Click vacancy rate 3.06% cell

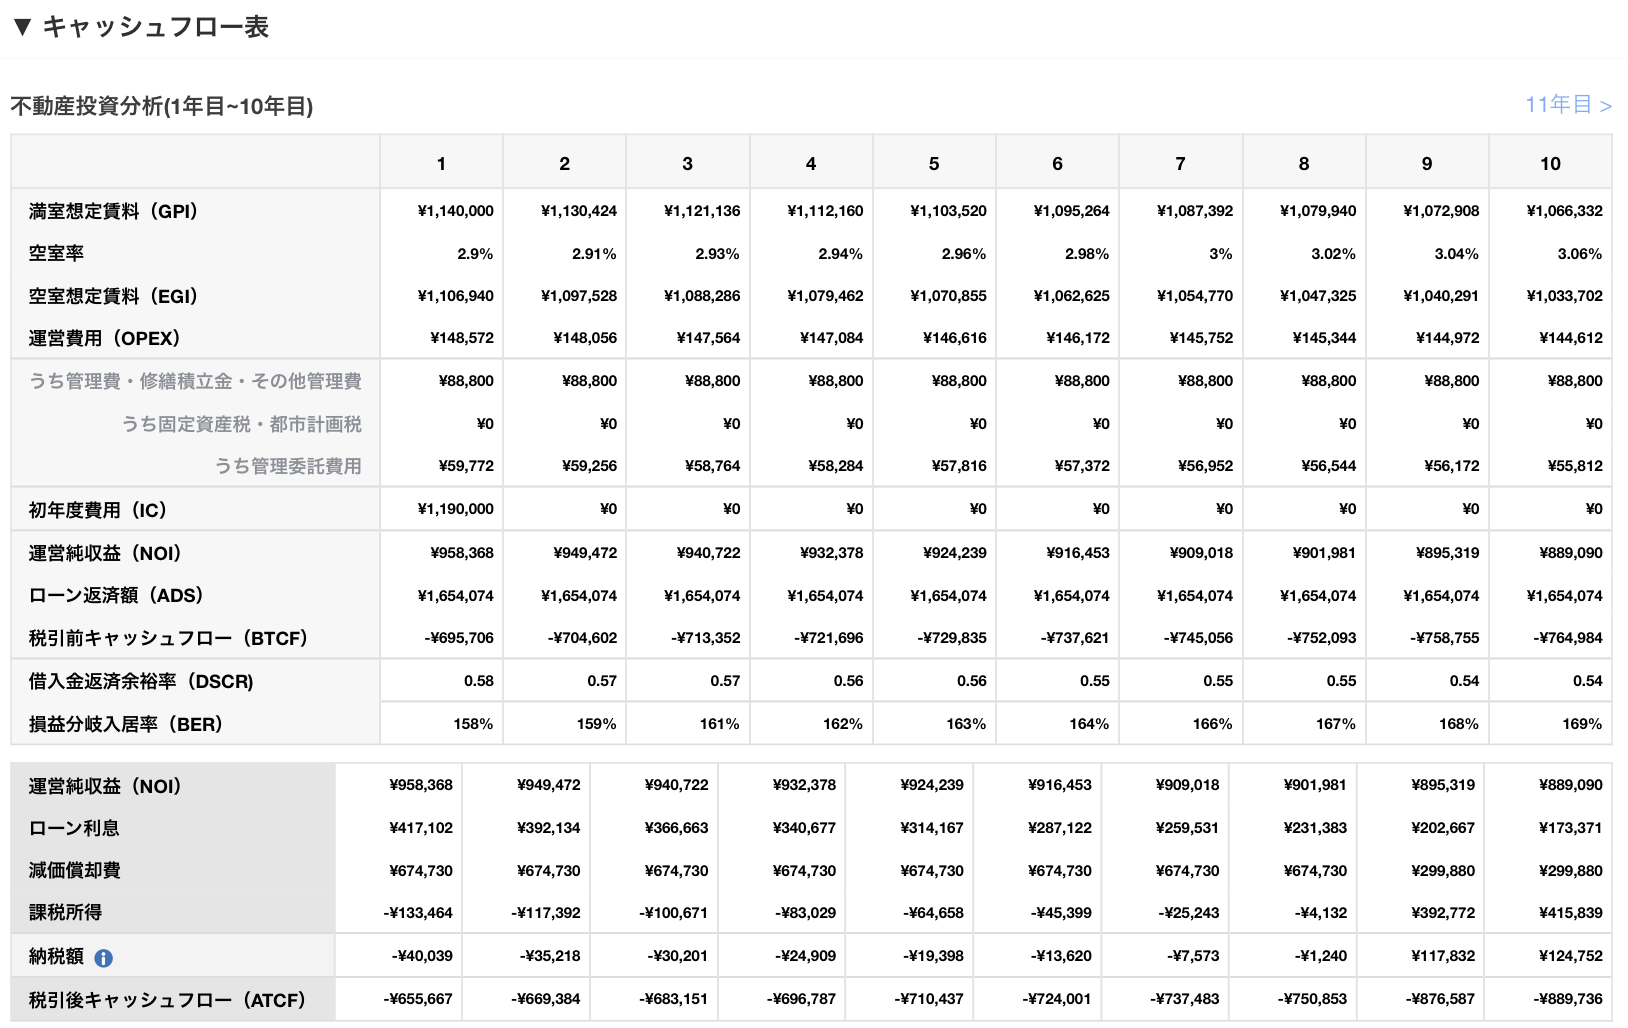[x=1580, y=254]
